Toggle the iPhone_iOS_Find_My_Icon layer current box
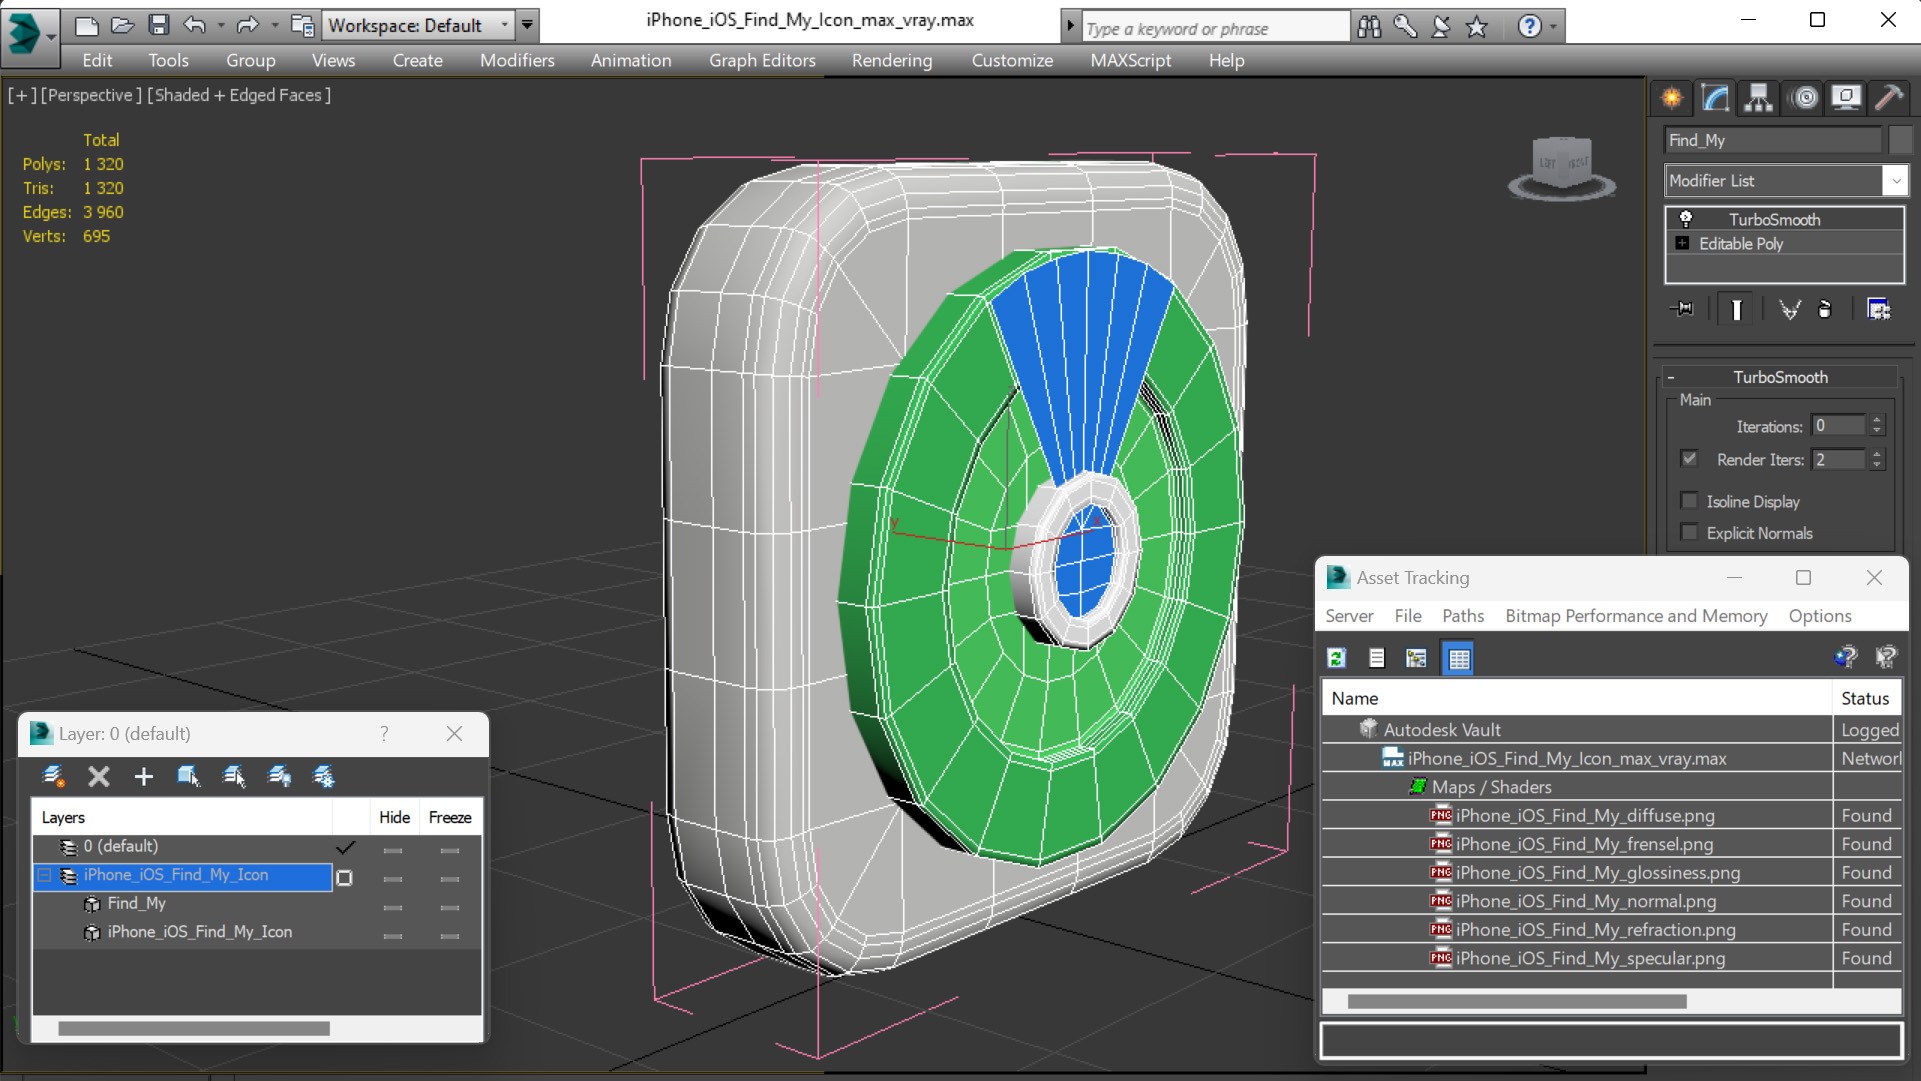1921x1081 pixels. [x=344, y=878]
